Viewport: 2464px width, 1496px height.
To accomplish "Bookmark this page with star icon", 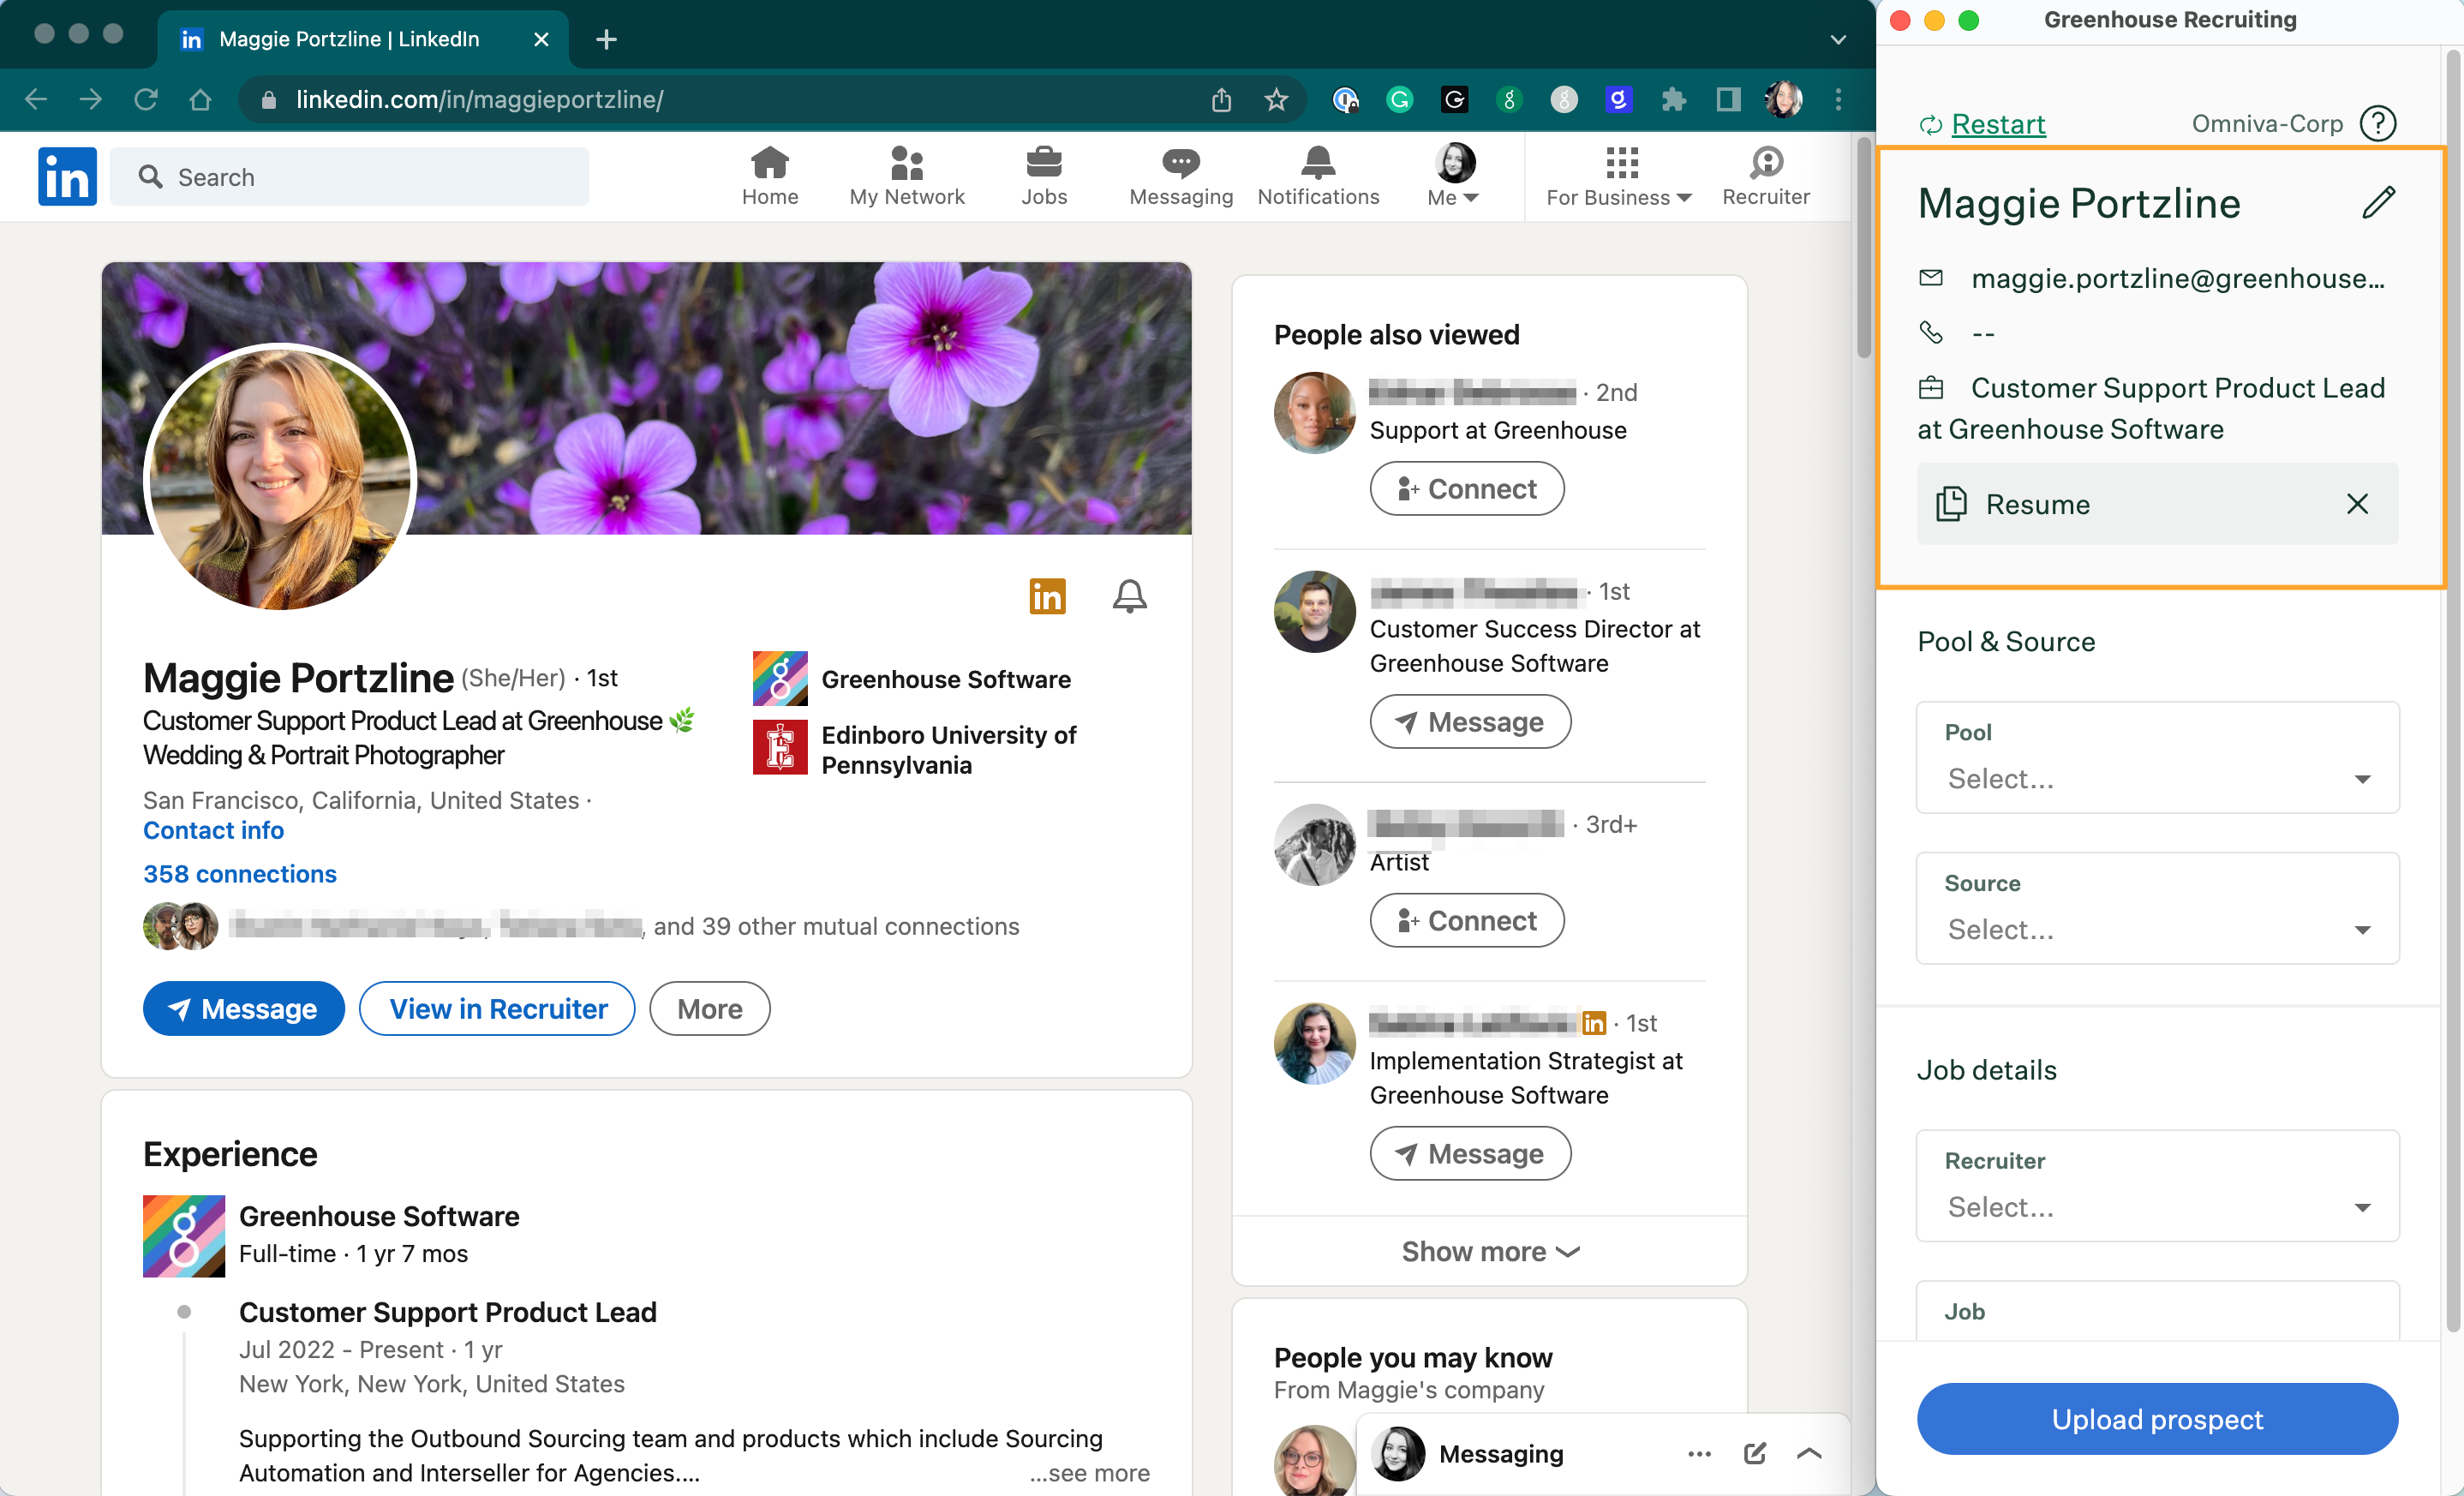I will [1276, 99].
